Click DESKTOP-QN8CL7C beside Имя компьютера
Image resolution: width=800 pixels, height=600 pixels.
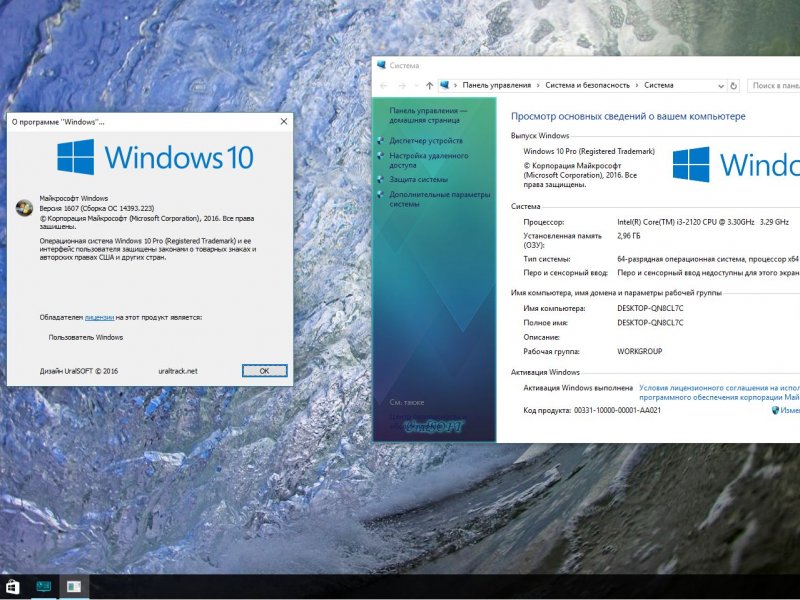tap(650, 308)
